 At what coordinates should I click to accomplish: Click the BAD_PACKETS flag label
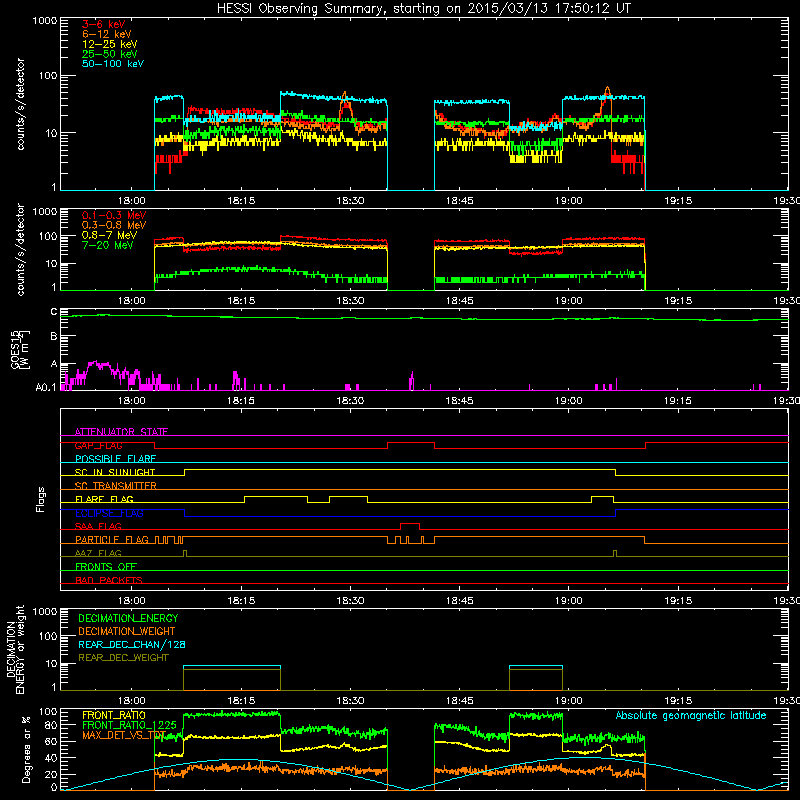pyautogui.click(x=109, y=580)
